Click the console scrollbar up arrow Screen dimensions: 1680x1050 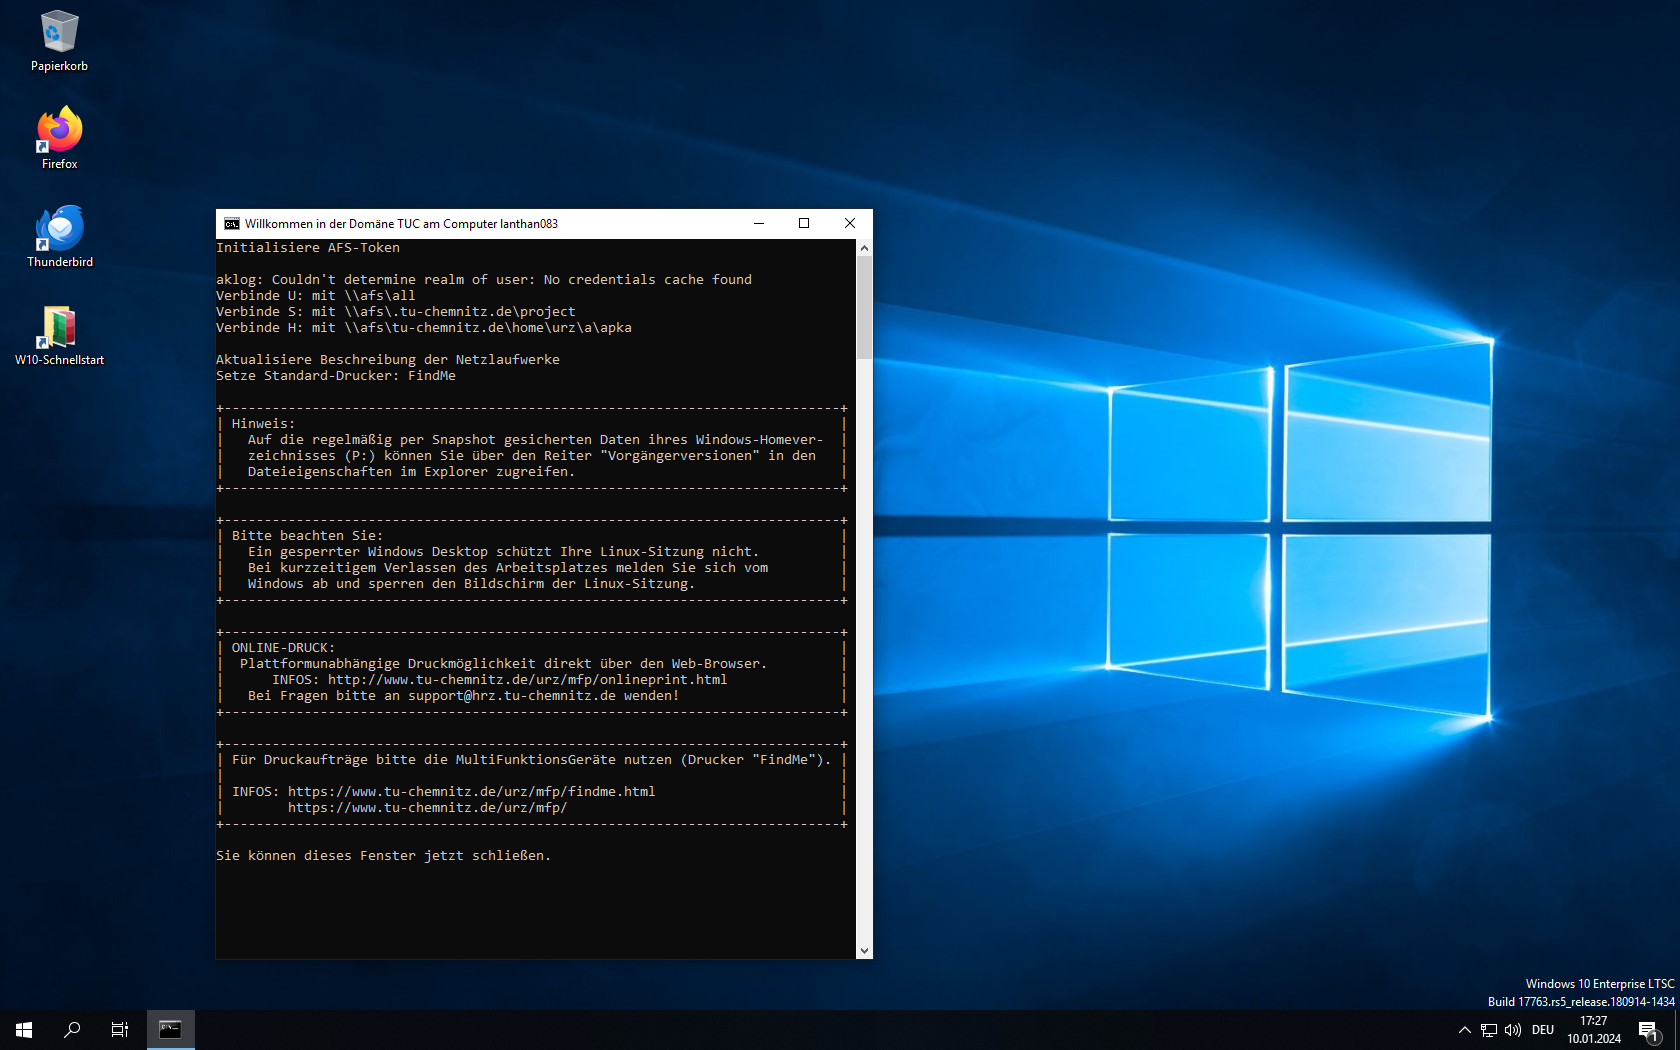pos(864,248)
